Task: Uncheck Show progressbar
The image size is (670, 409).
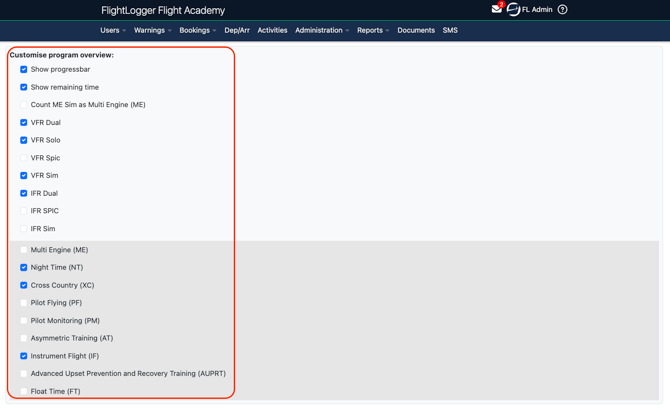Action: pos(24,69)
